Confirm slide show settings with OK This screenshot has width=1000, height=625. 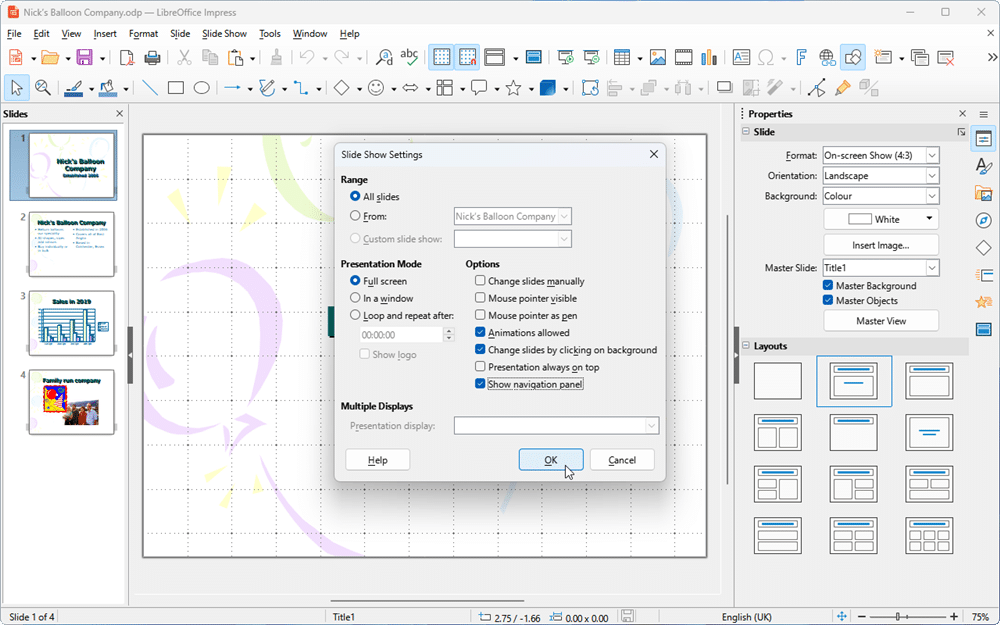tap(551, 459)
